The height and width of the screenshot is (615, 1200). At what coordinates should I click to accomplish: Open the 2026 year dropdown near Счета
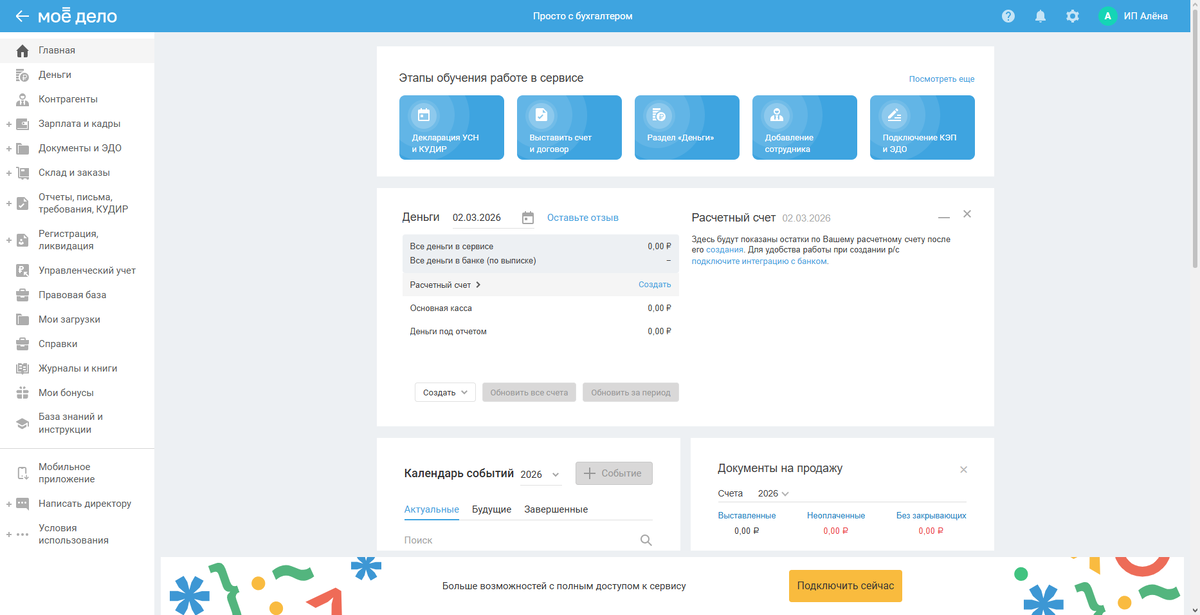point(773,494)
